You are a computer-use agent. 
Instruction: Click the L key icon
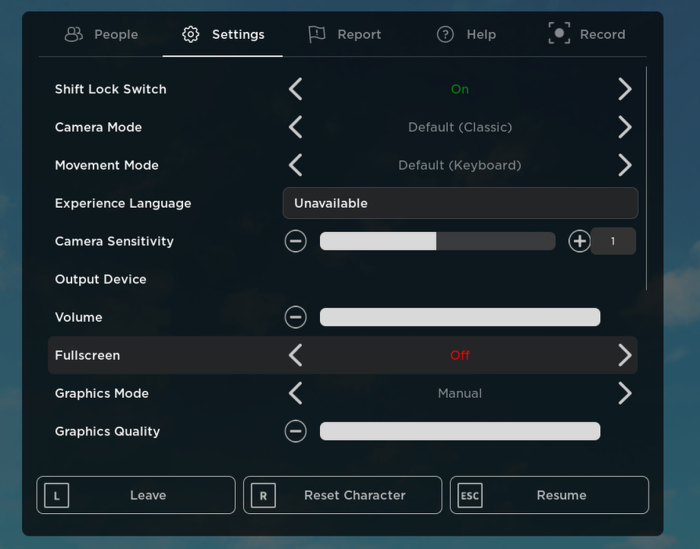click(x=57, y=495)
